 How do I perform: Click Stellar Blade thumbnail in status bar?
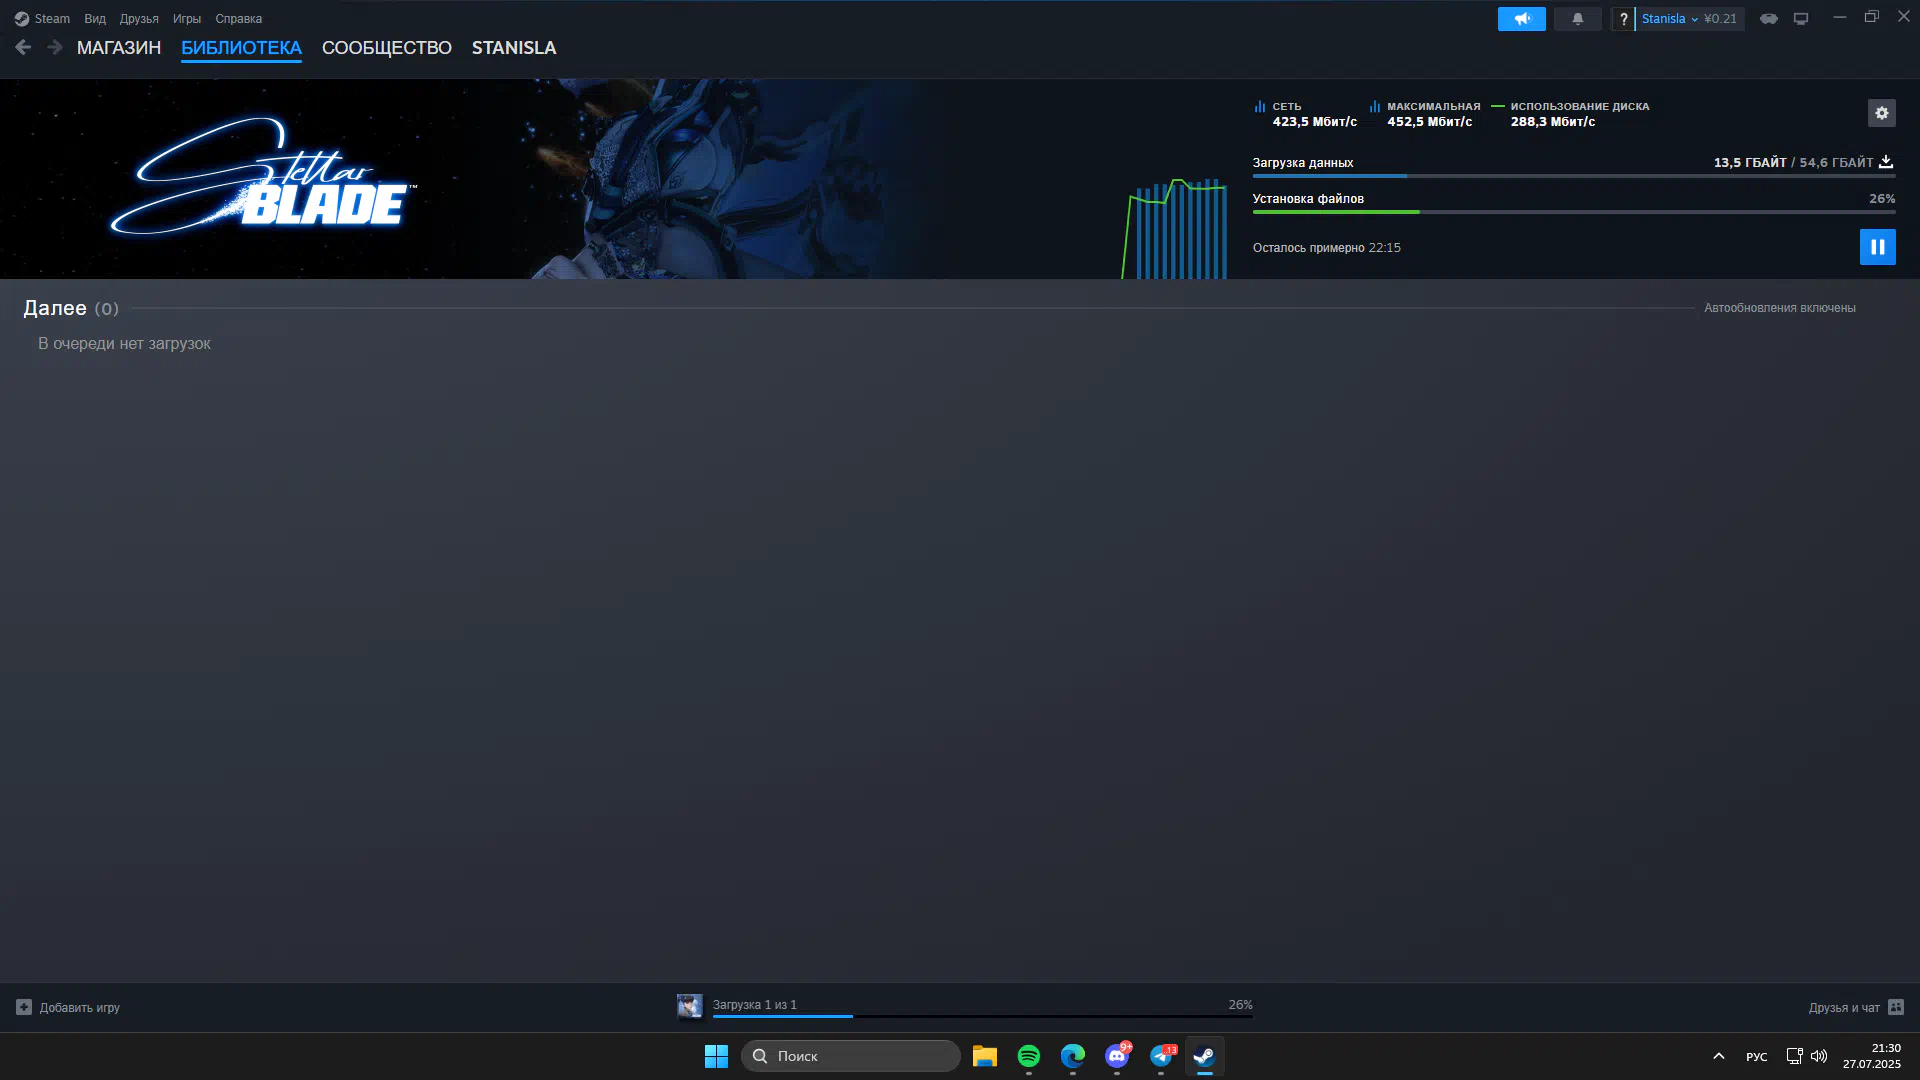tap(690, 1006)
